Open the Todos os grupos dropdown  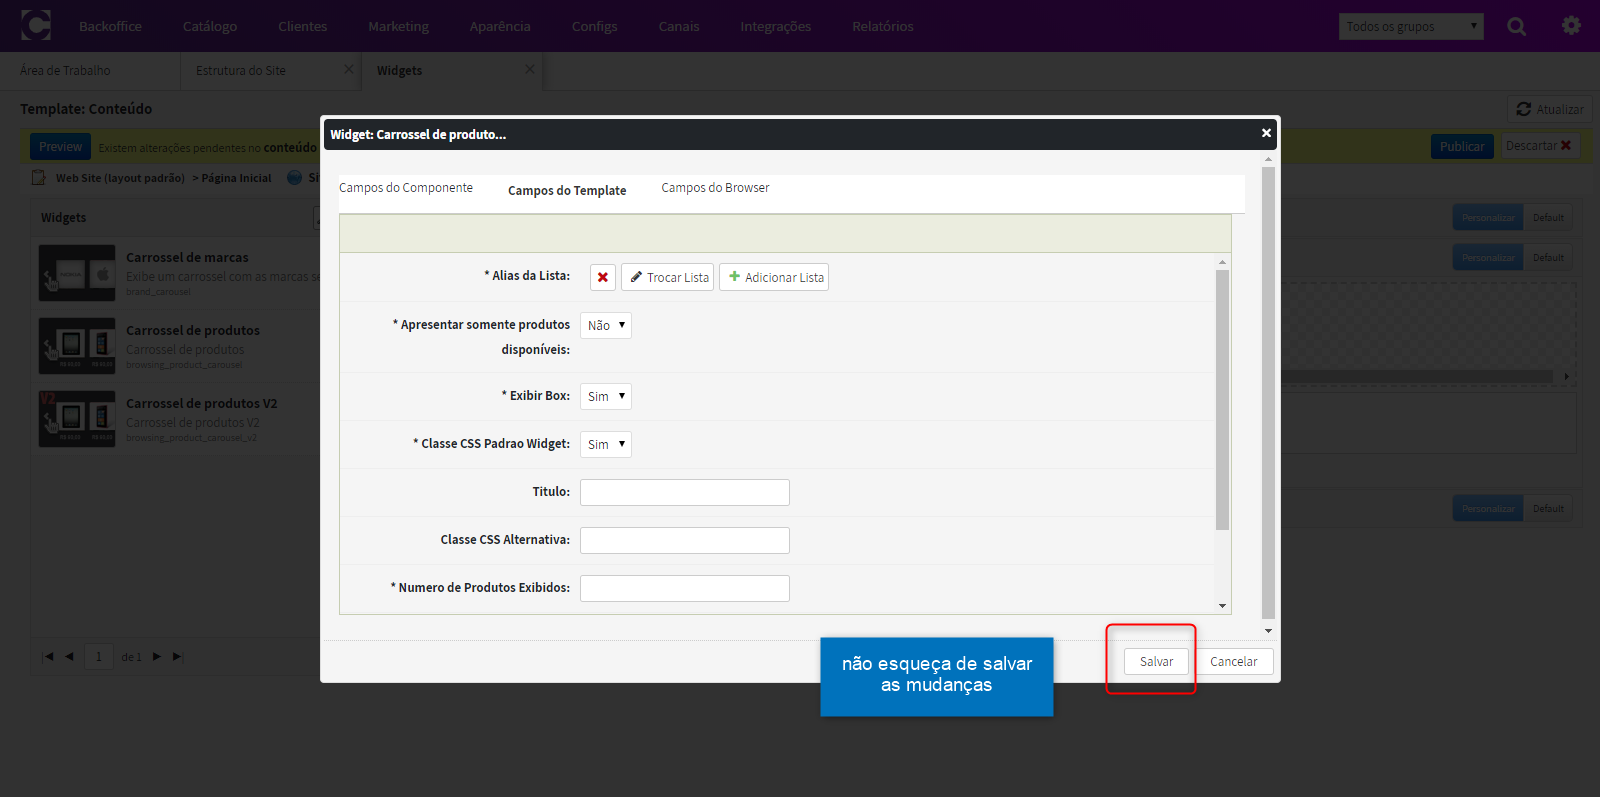click(1411, 26)
